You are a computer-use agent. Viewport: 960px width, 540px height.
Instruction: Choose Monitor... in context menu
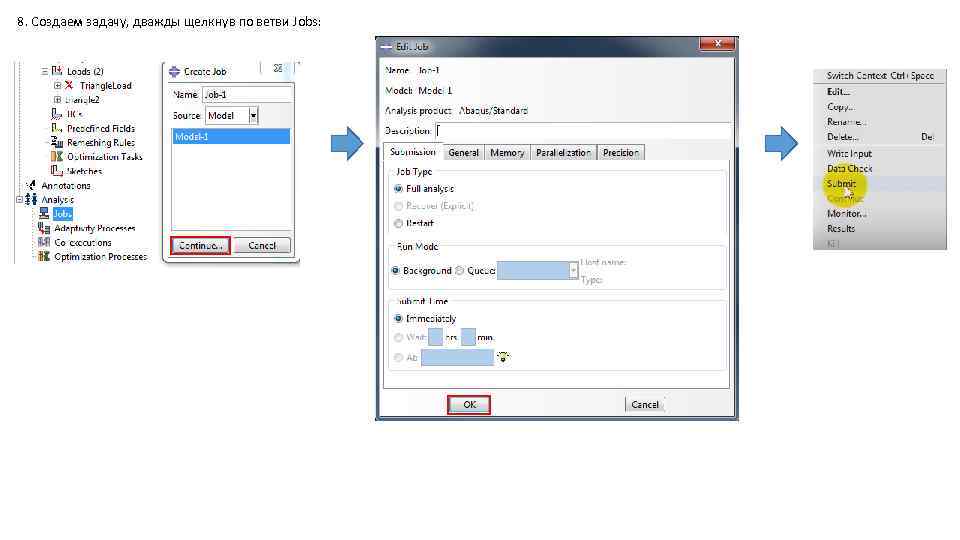tap(880, 213)
